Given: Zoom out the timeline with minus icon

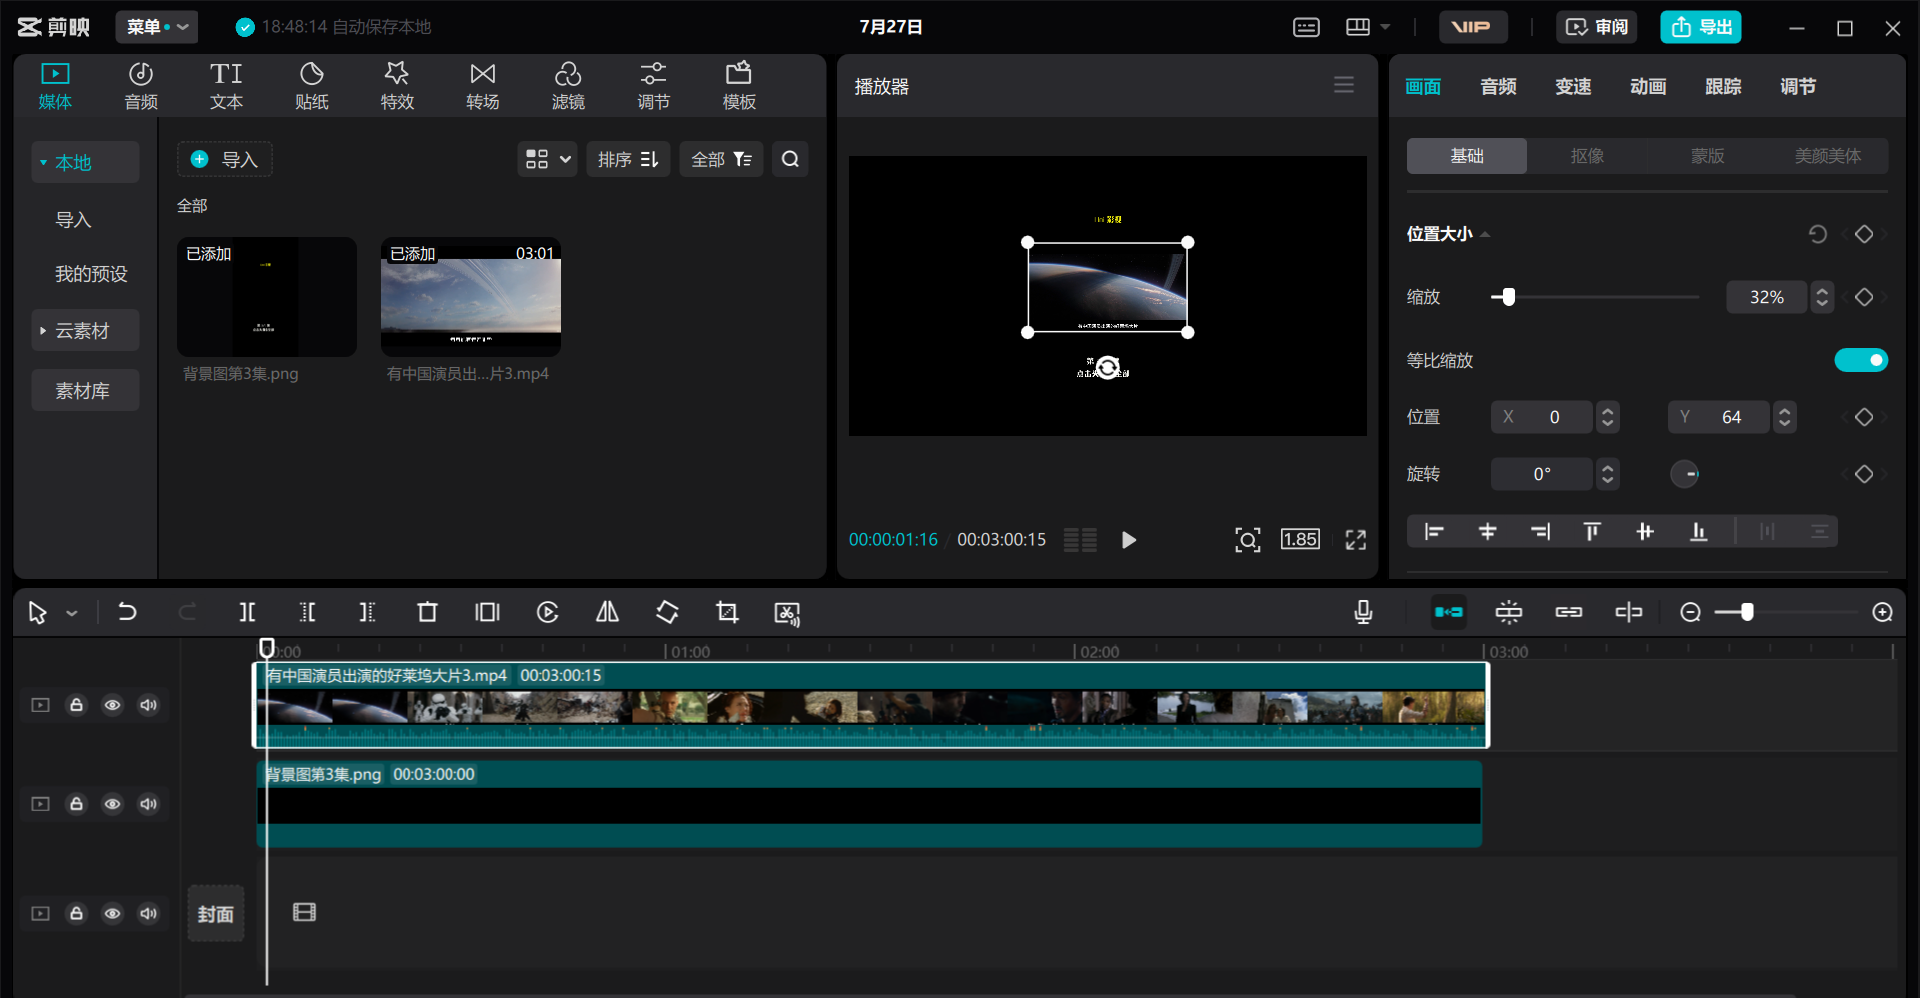Looking at the screenshot, I should coord(1690,612).
